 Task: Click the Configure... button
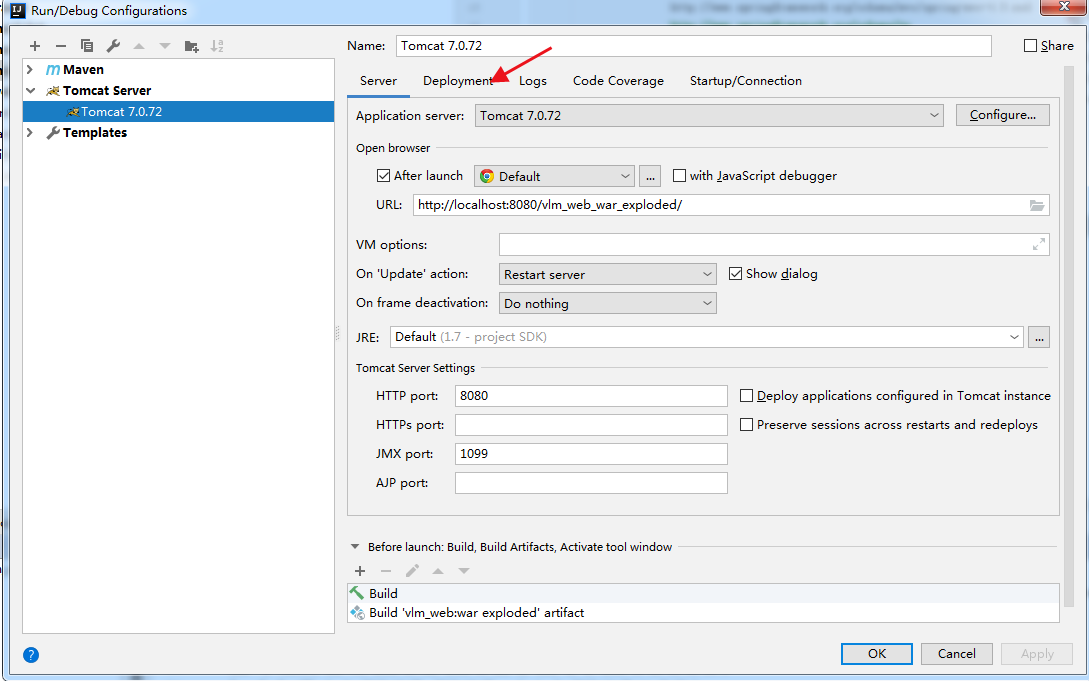click(1003, 115)
